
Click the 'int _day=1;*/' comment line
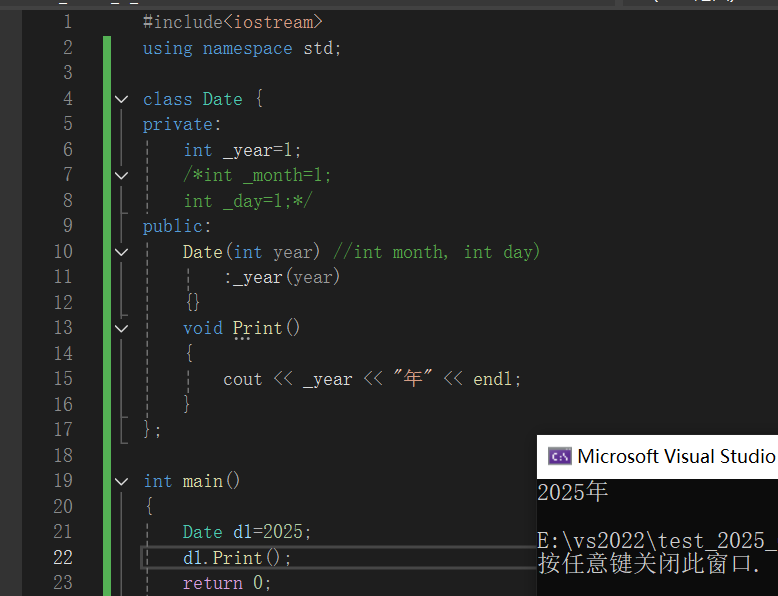(248, 201)
